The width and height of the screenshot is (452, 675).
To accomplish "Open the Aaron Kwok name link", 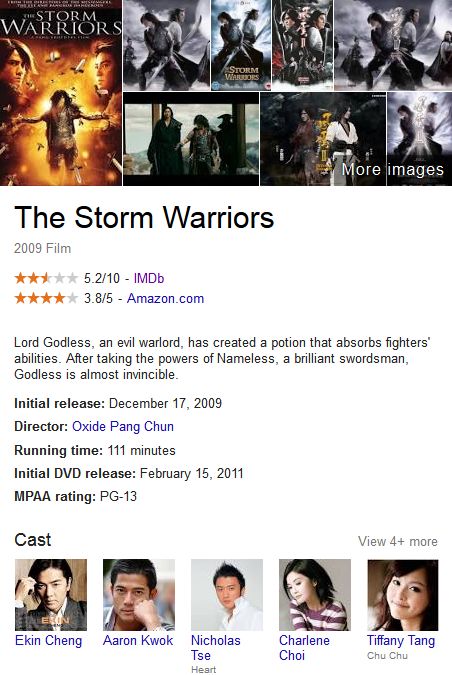I will 138,641.
